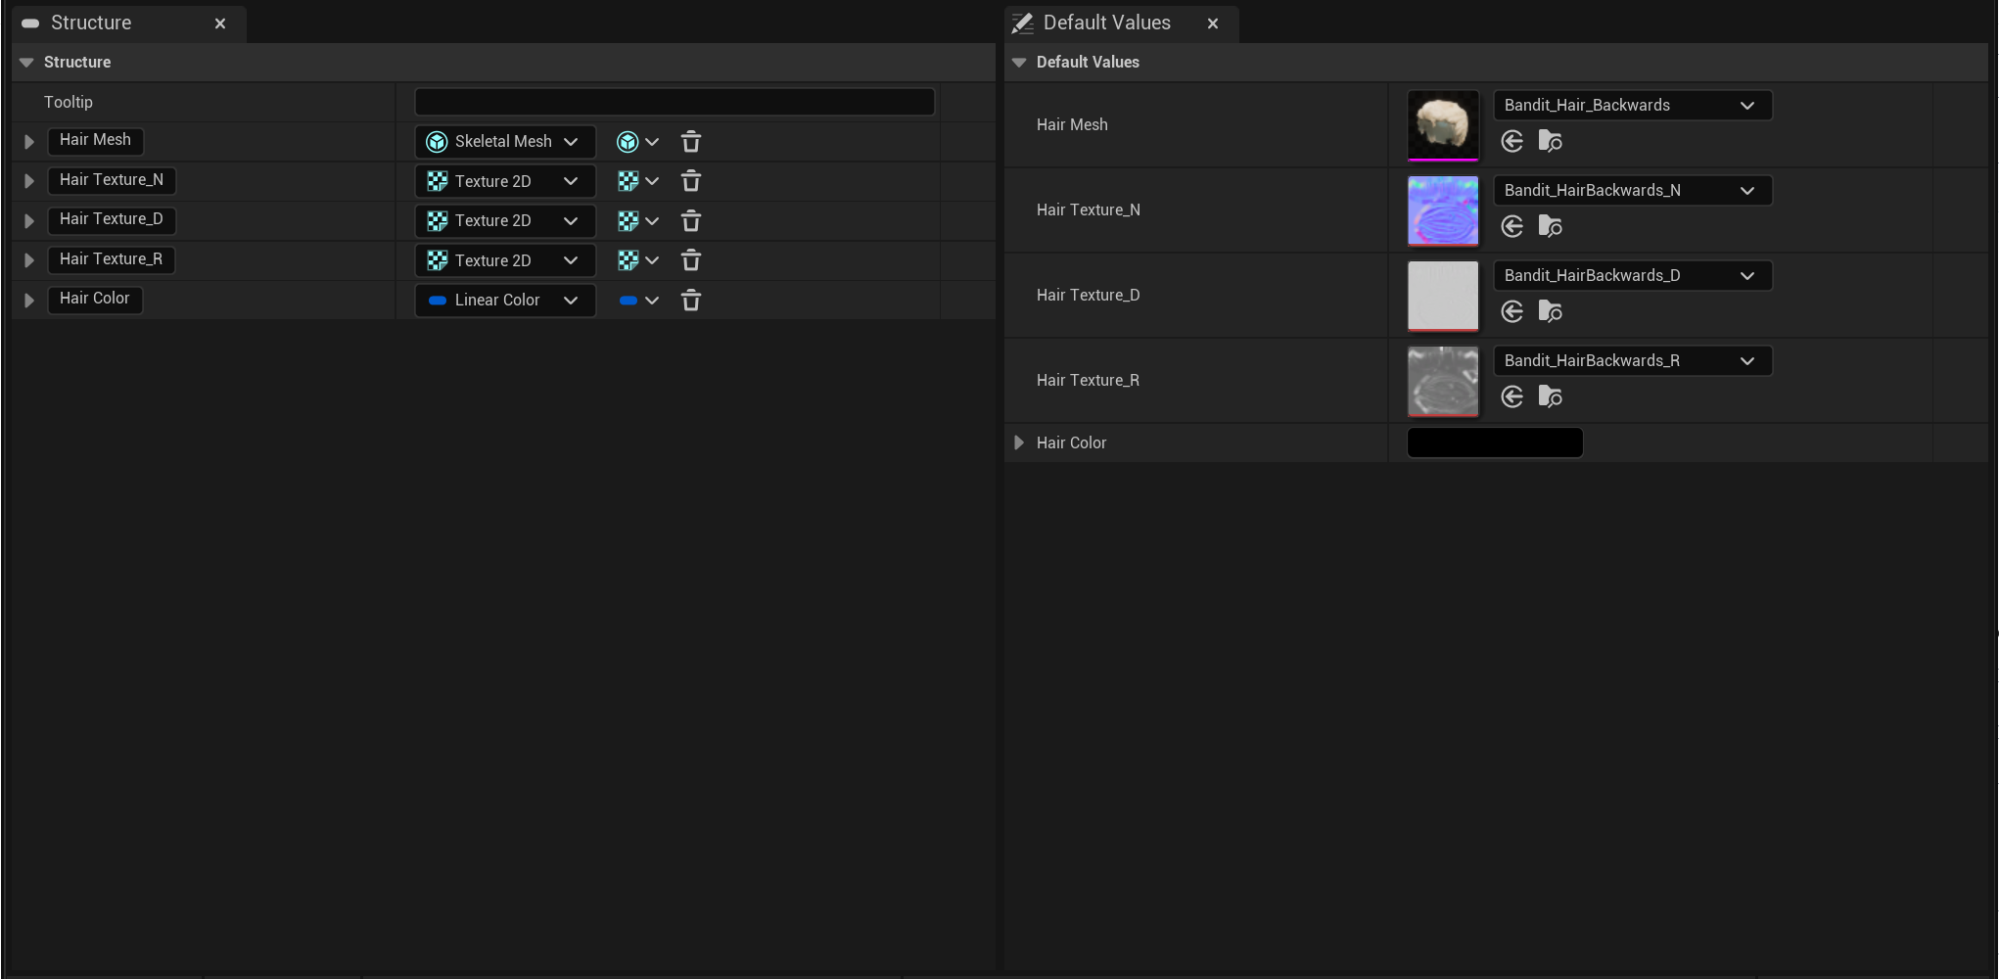1999x979 pixels.
Task: Browse to Hair Mesh asset in Content Browser
Action: point(1550,142)
